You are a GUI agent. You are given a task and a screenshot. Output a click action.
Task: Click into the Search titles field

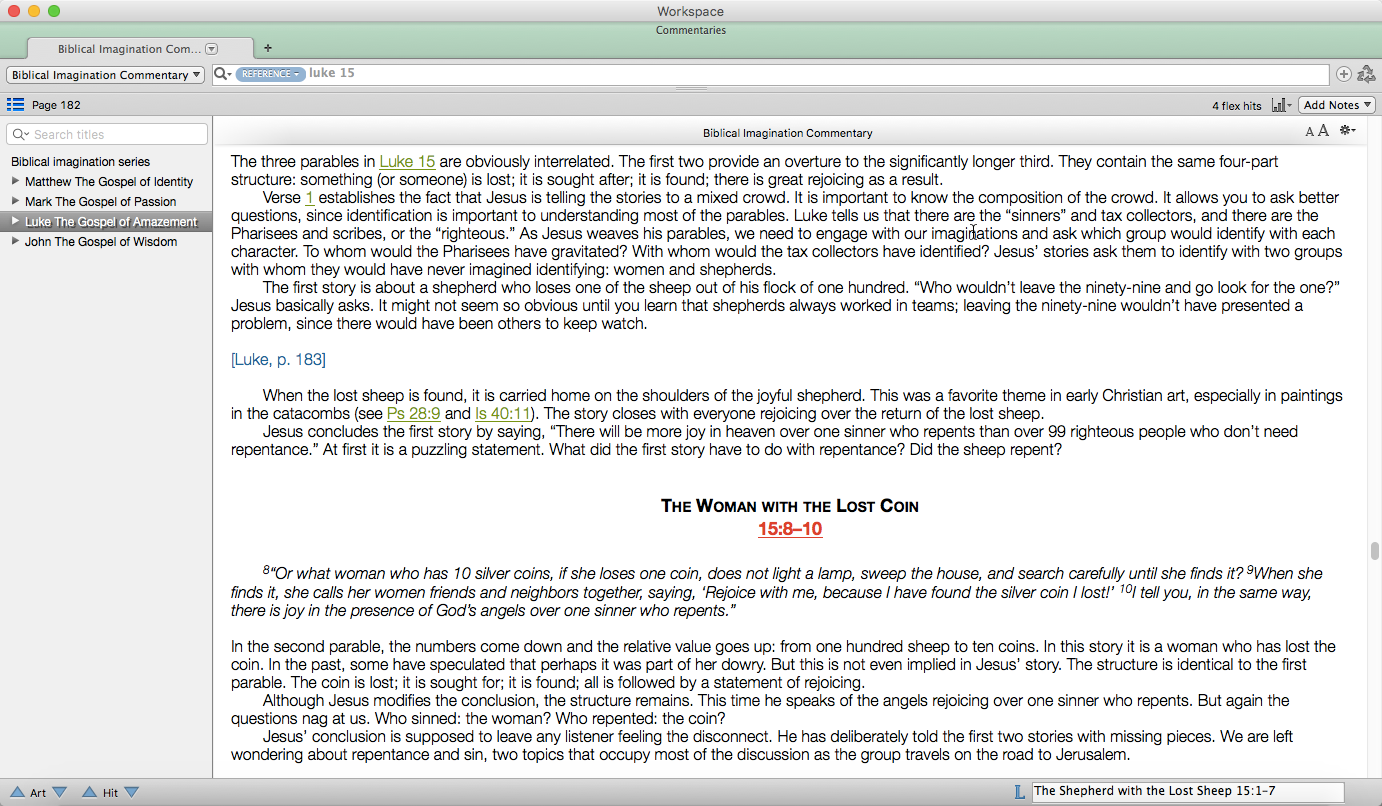[107, 134]
